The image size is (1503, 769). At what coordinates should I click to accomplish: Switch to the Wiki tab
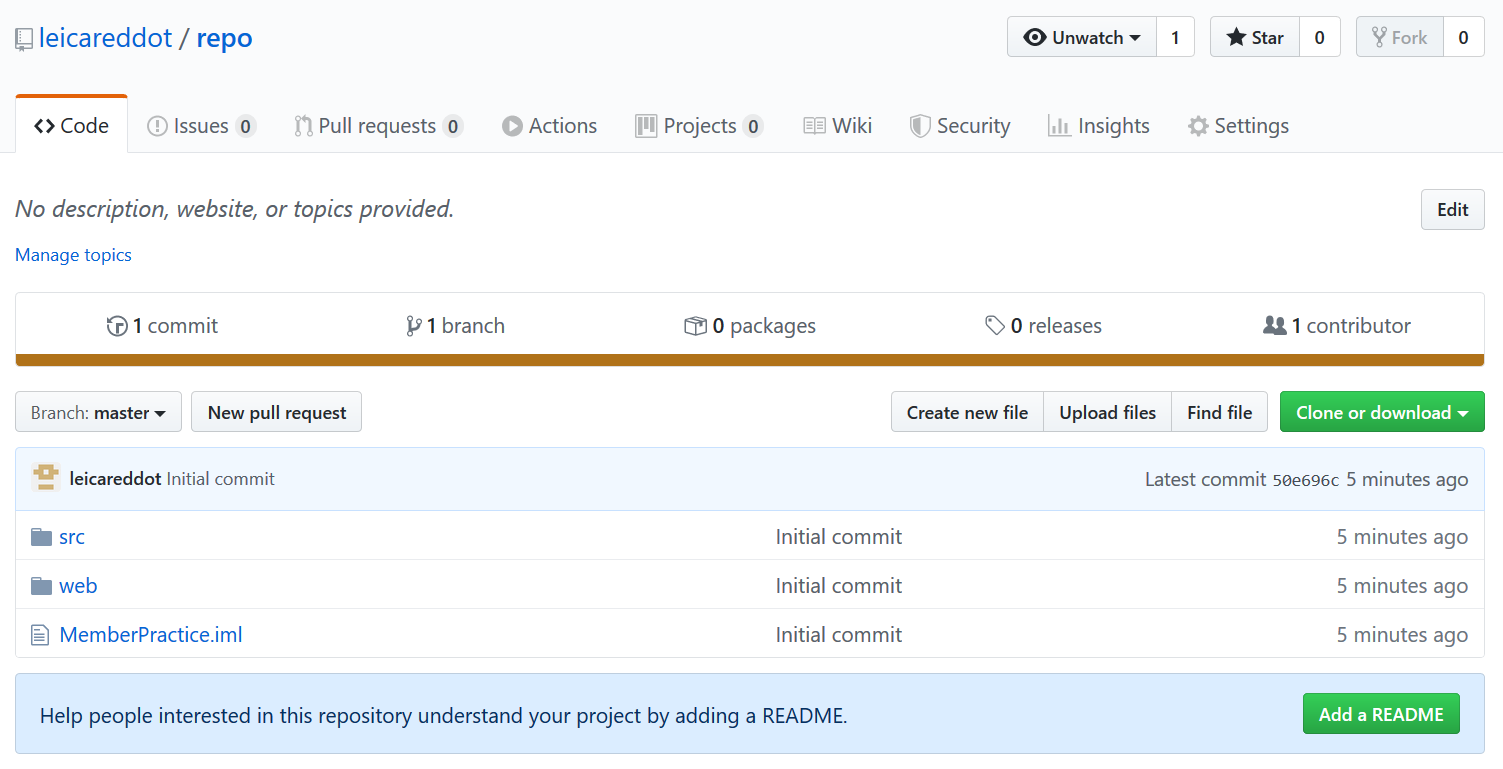point(838,126)
